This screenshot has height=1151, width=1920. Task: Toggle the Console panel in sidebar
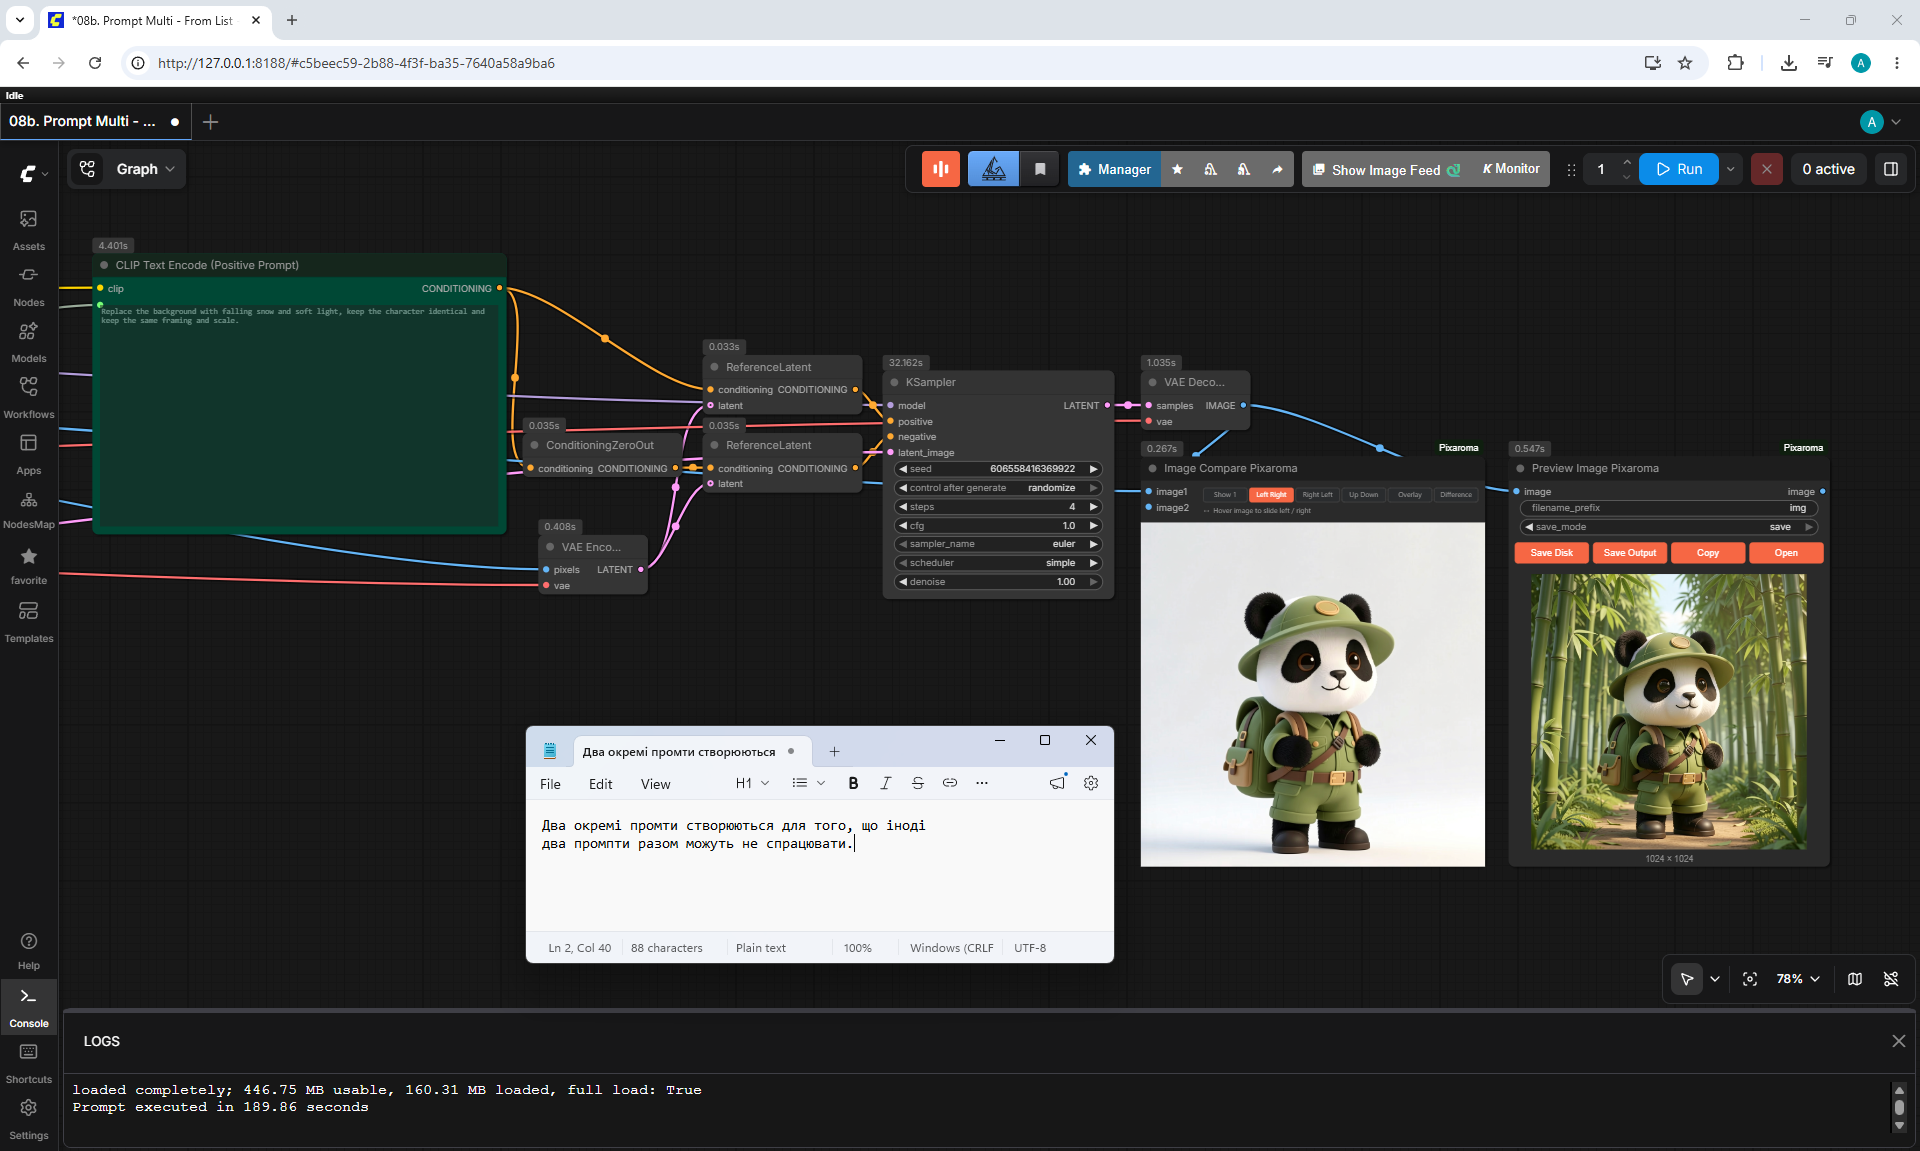(x=29, y=1007)
